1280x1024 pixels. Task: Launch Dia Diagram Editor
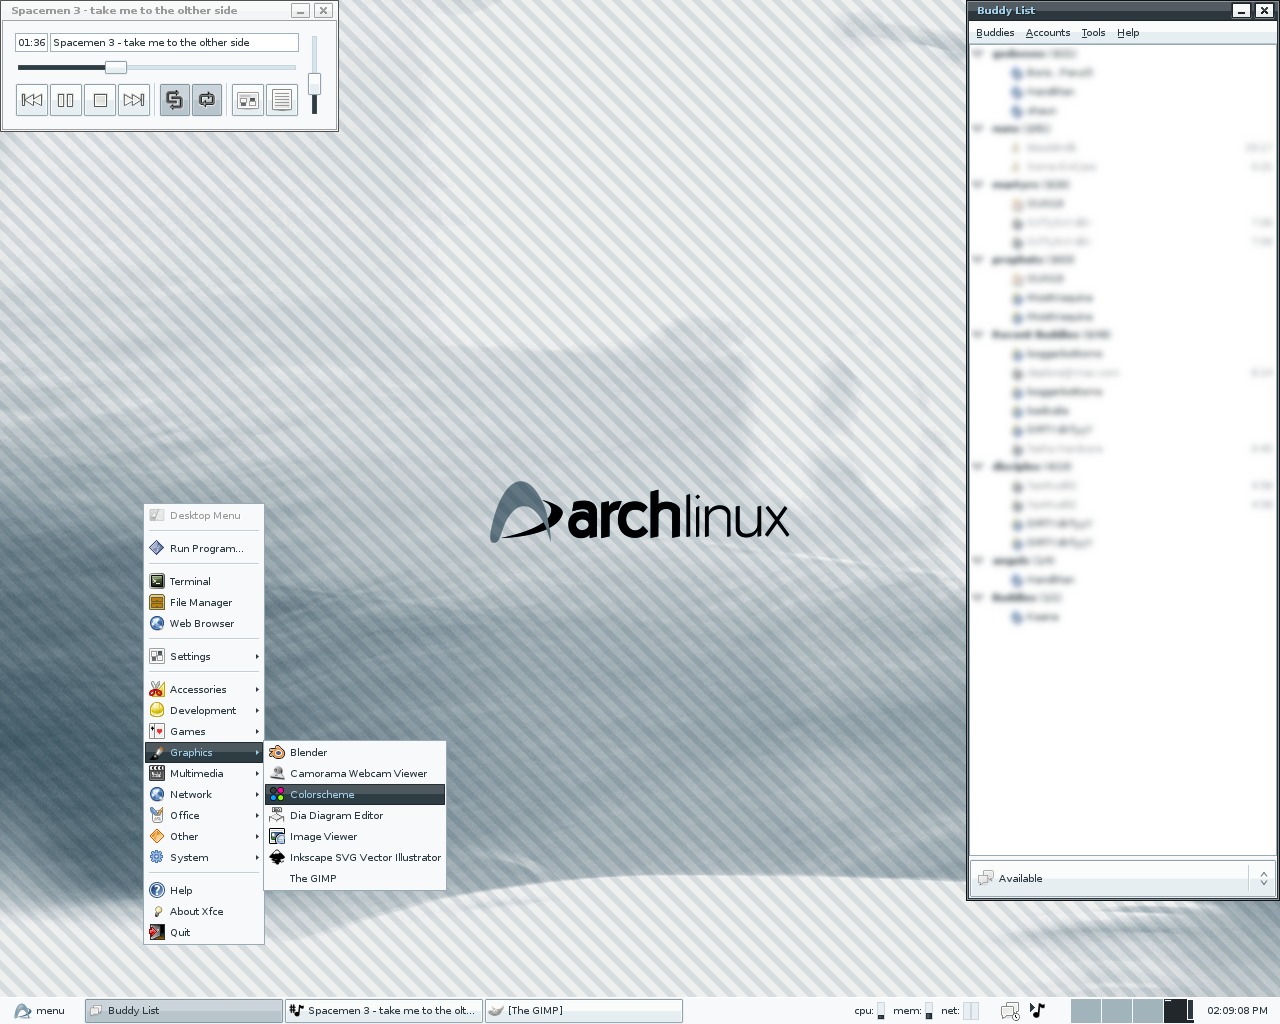point(355,815)
